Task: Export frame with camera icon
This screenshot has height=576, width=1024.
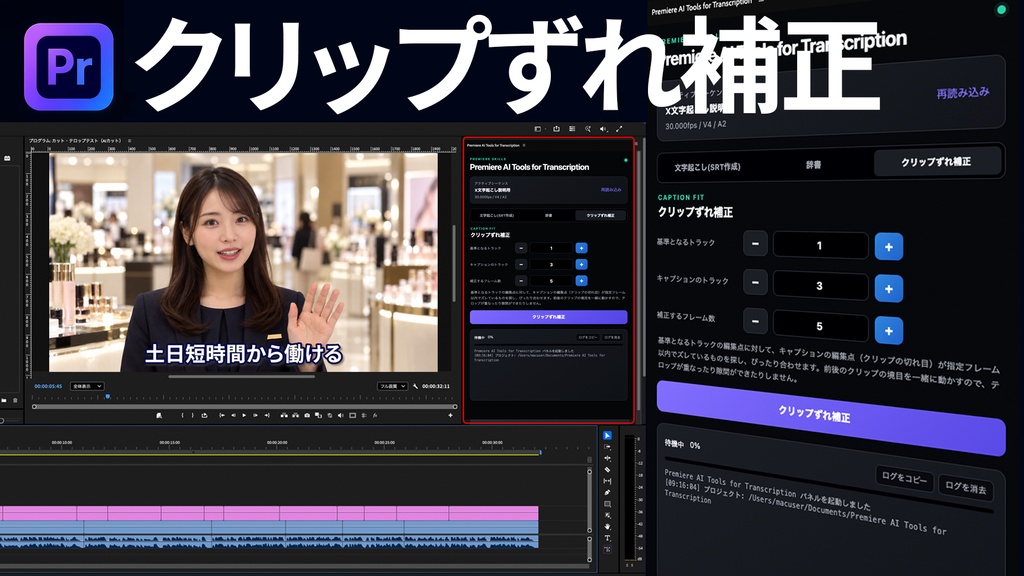Action: [x=307, y=415]
